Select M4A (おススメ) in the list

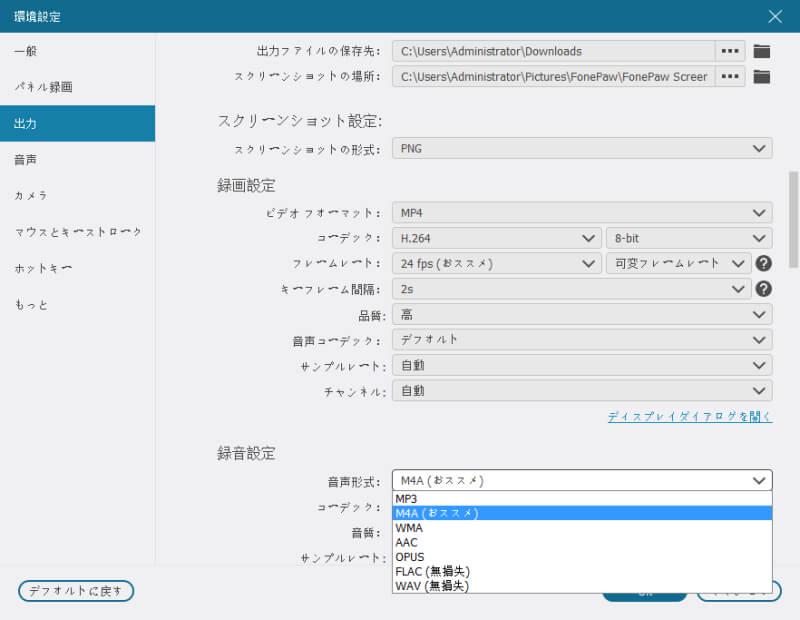[582, 513]
